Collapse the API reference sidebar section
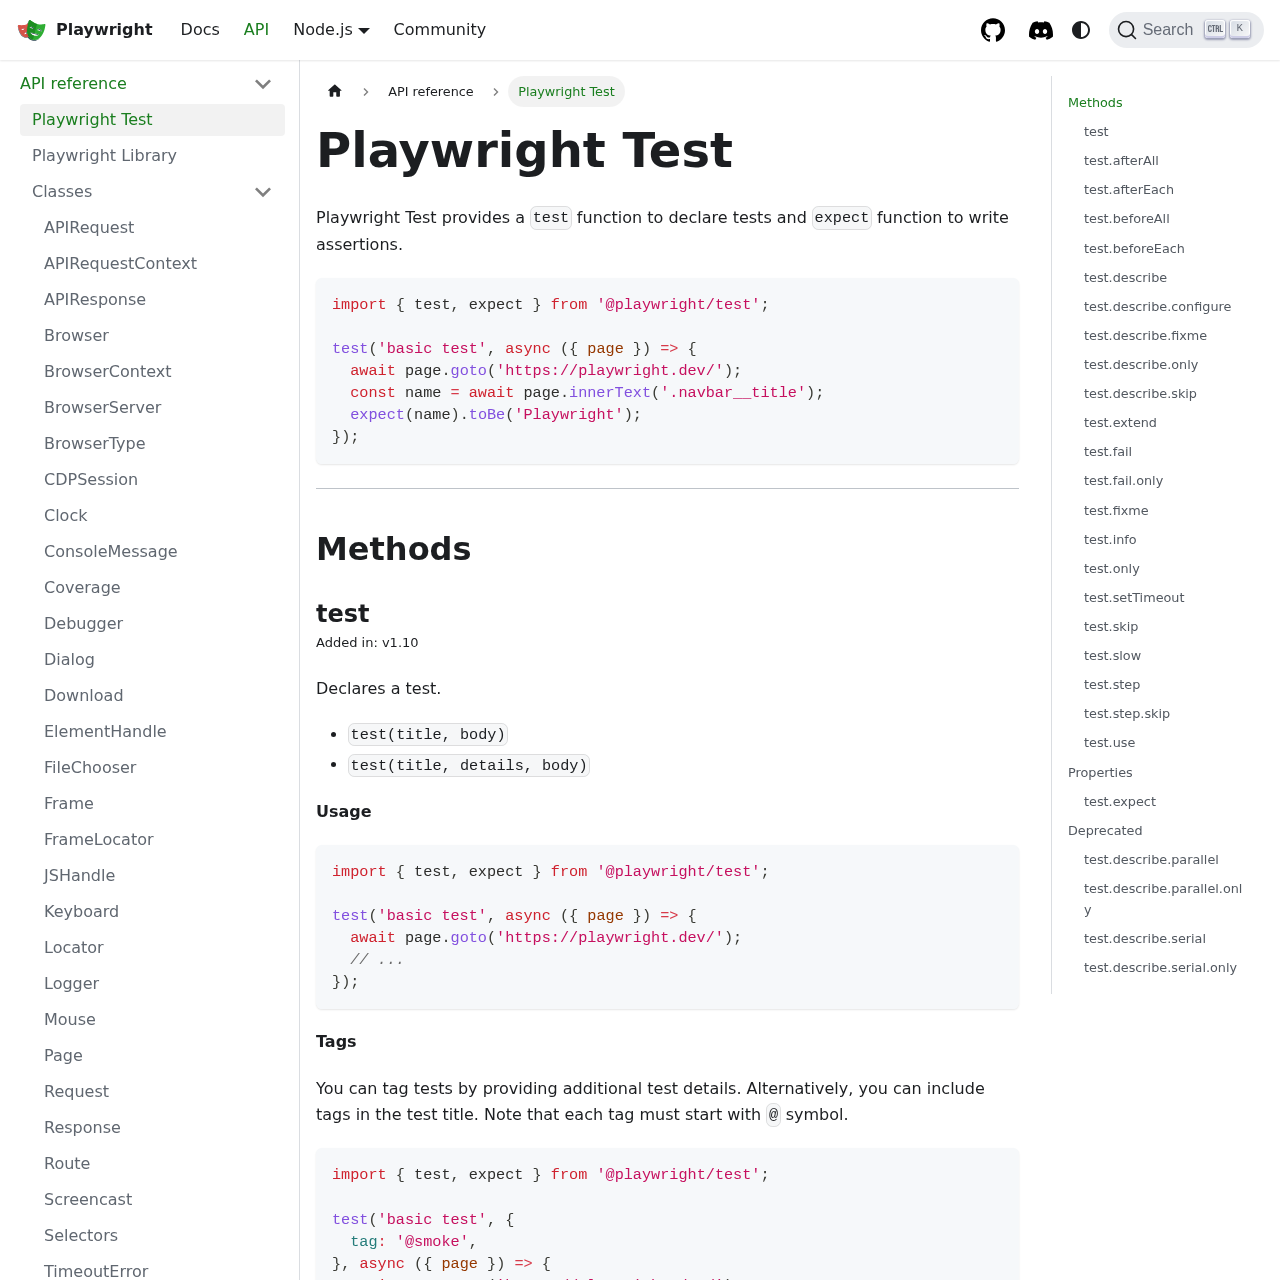The height and width of the screenshot is (1280, 1280). [262, 84]
